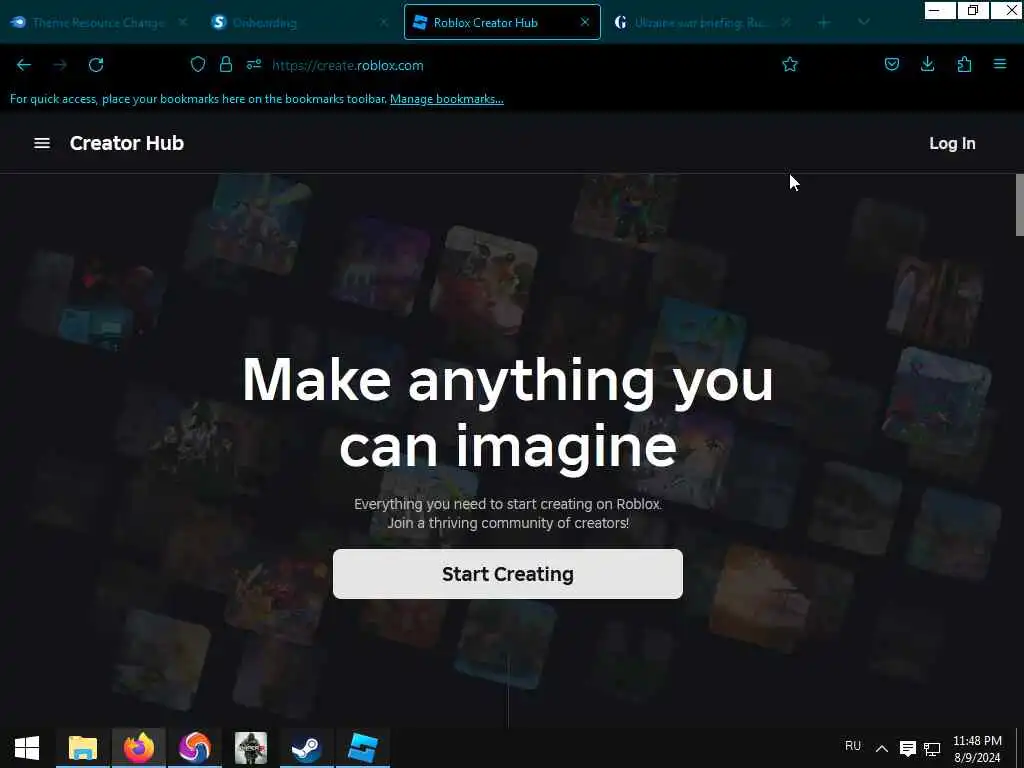Open site permissions icon in address bar
Image resolution: width=1024 pixels, height=768 pixels.
[x=254, y=64]
